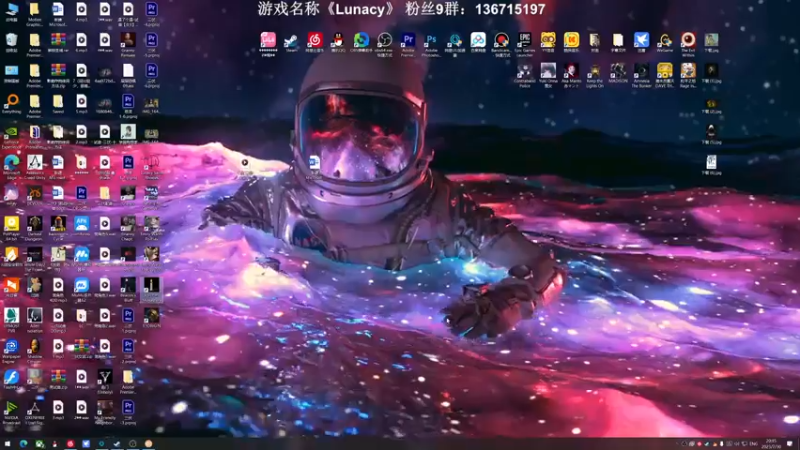Launch Keep the Lights On game
Viewport: 800px width, 450px height.
pyautogui.click(x=594, y=75)
